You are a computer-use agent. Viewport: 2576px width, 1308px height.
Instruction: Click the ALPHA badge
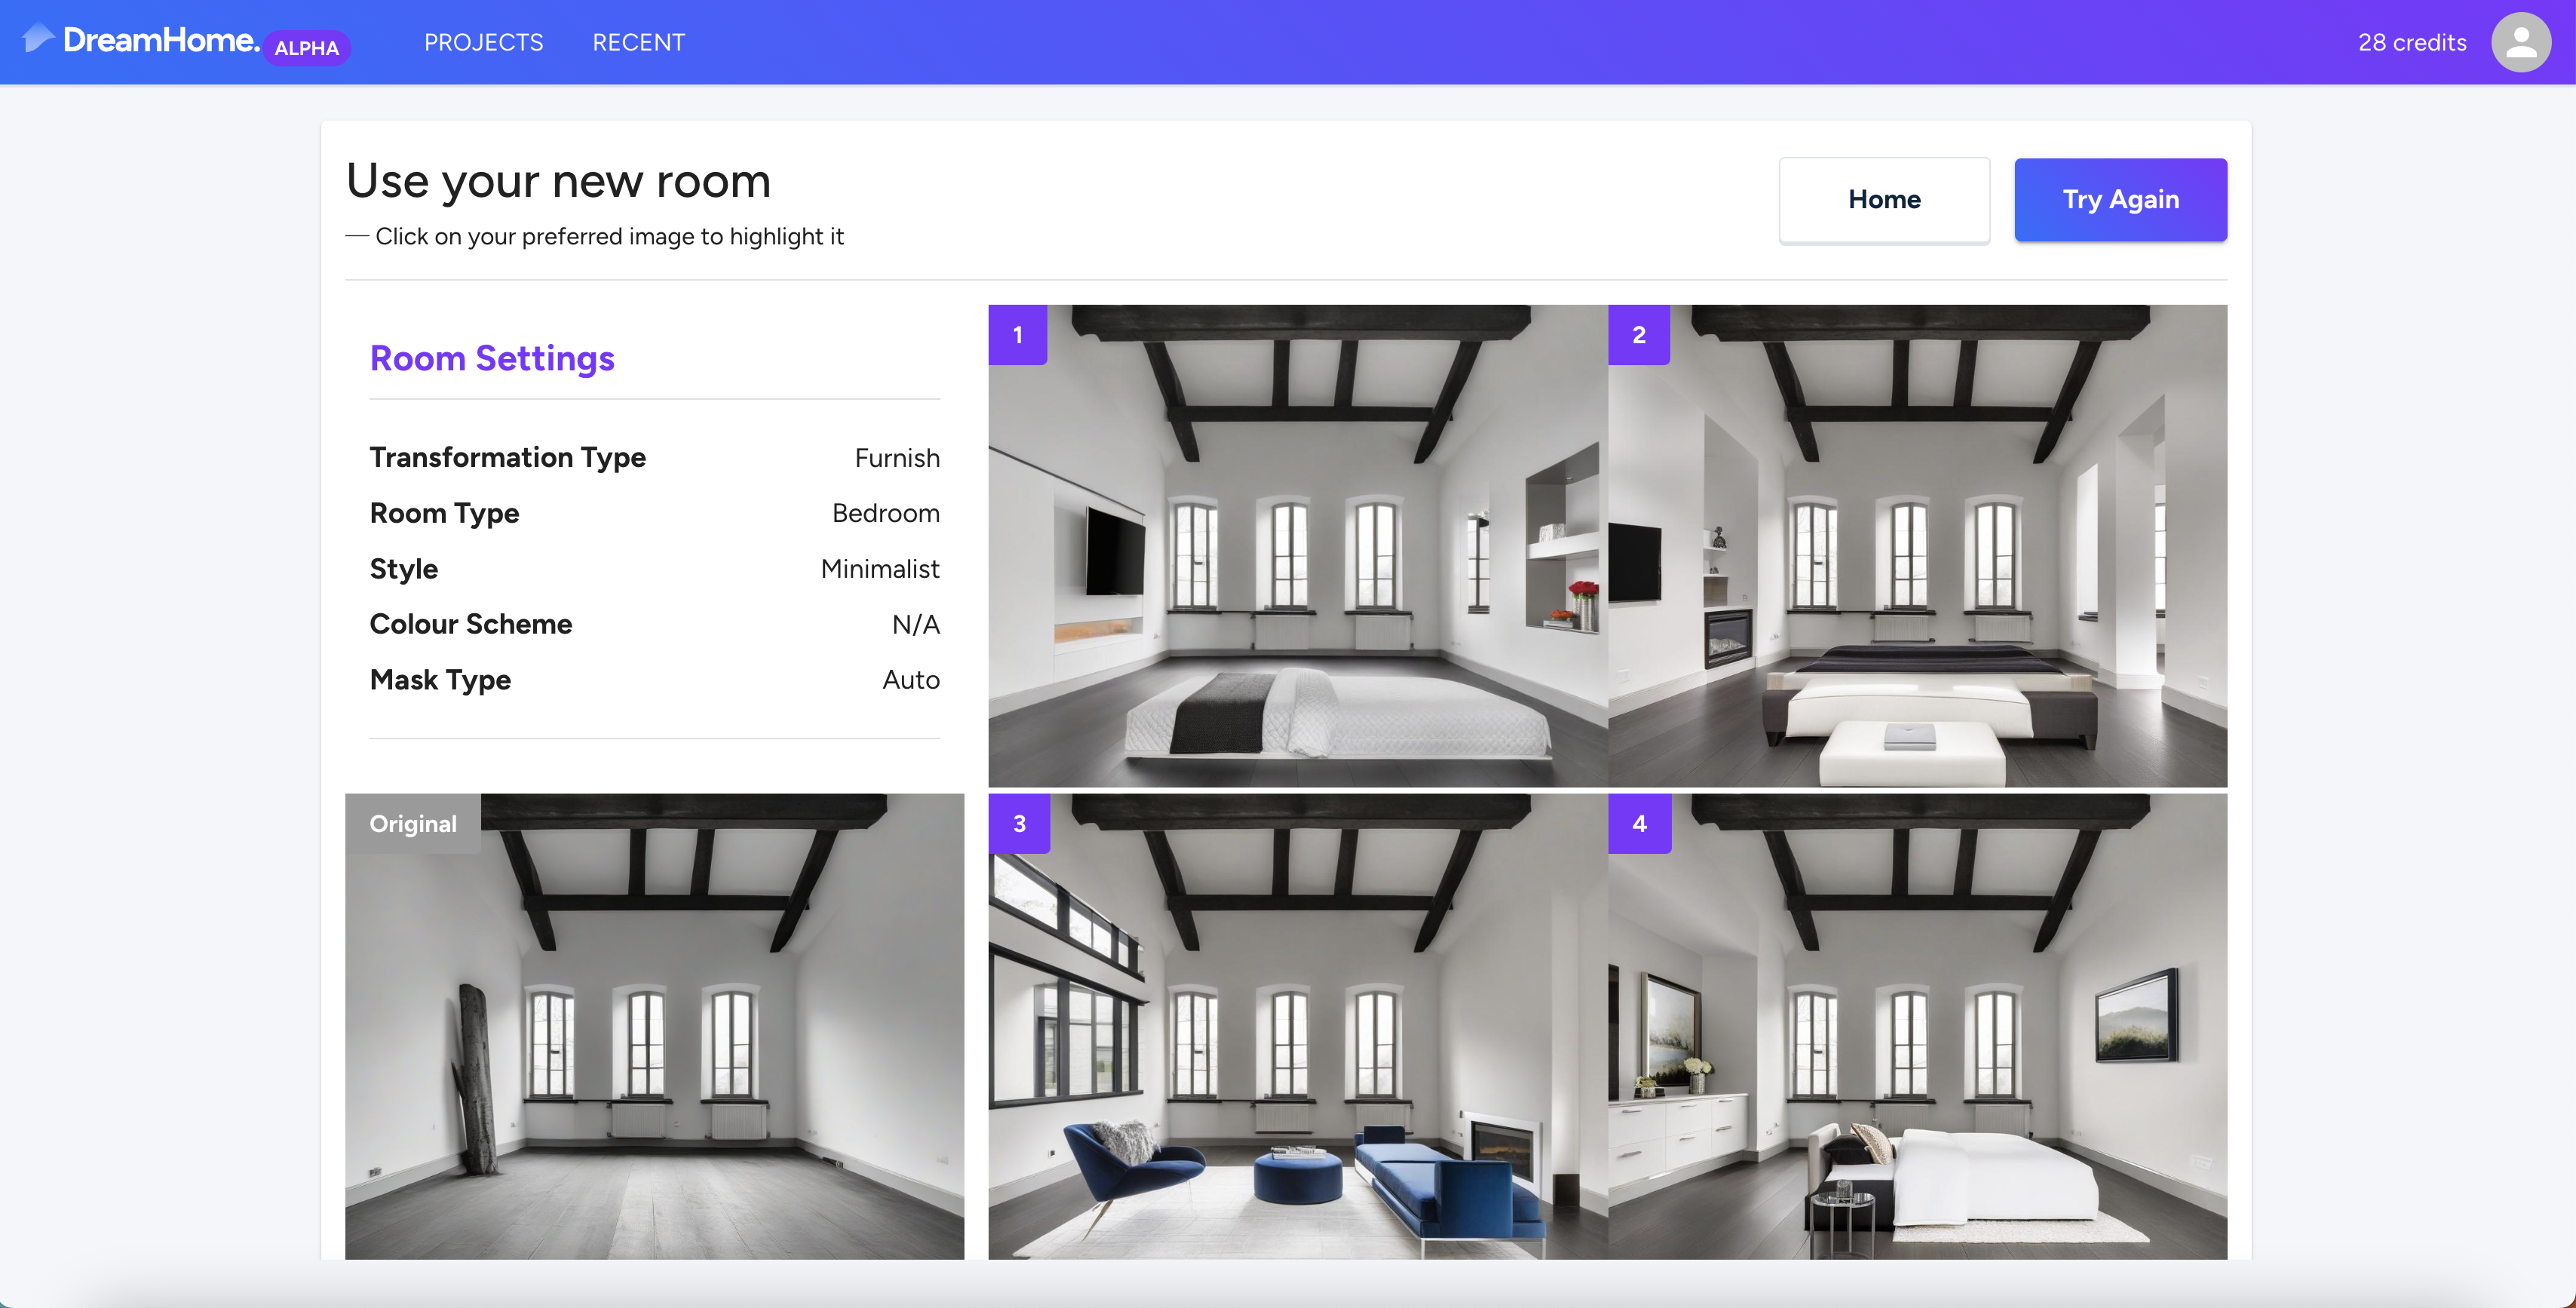point(306,48)
